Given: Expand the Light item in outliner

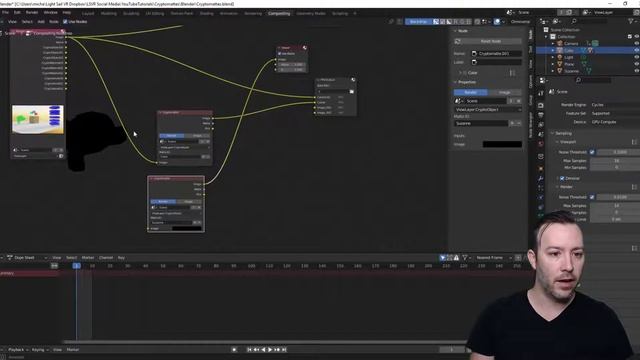Looking at the screenshot, I should pos(553,57).
